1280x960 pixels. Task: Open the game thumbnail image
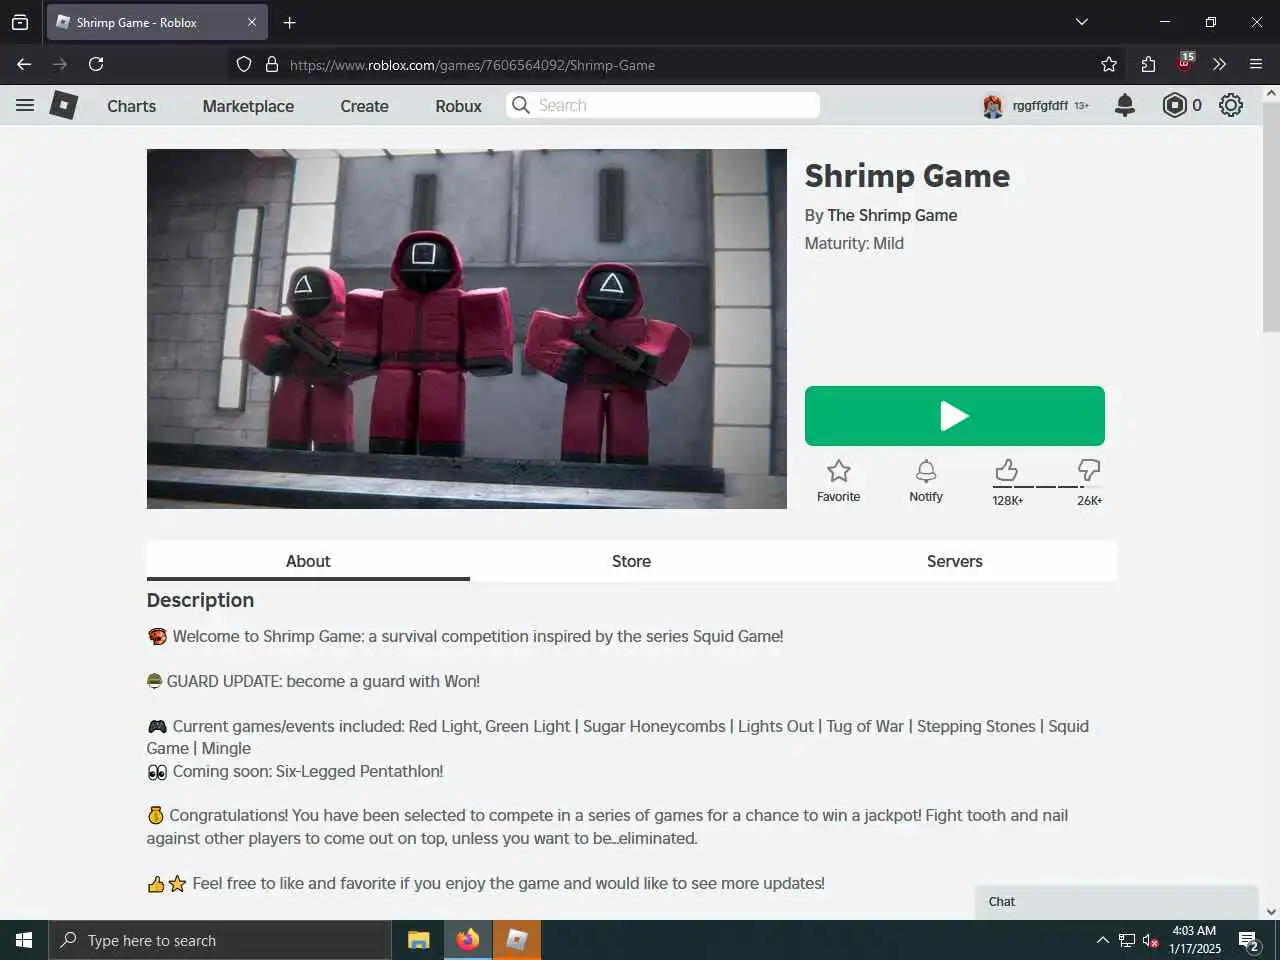point(467,329)
